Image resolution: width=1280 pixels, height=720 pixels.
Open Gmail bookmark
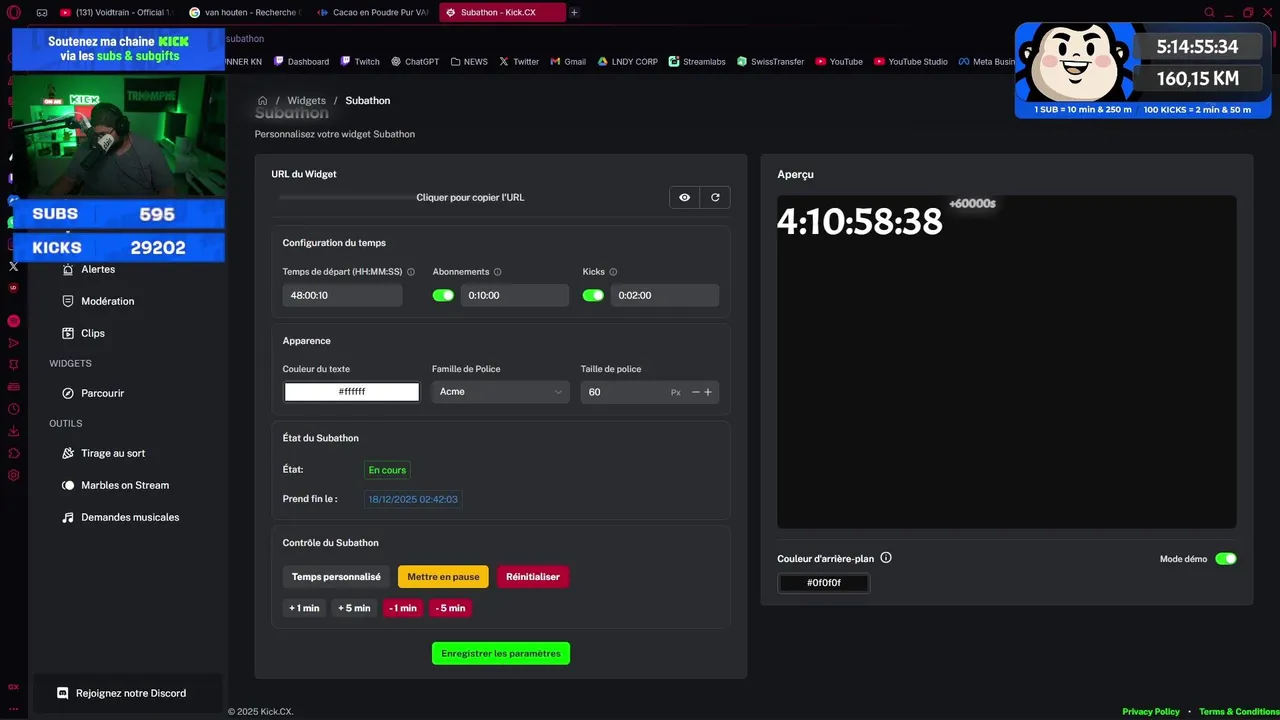click(568, 62)
